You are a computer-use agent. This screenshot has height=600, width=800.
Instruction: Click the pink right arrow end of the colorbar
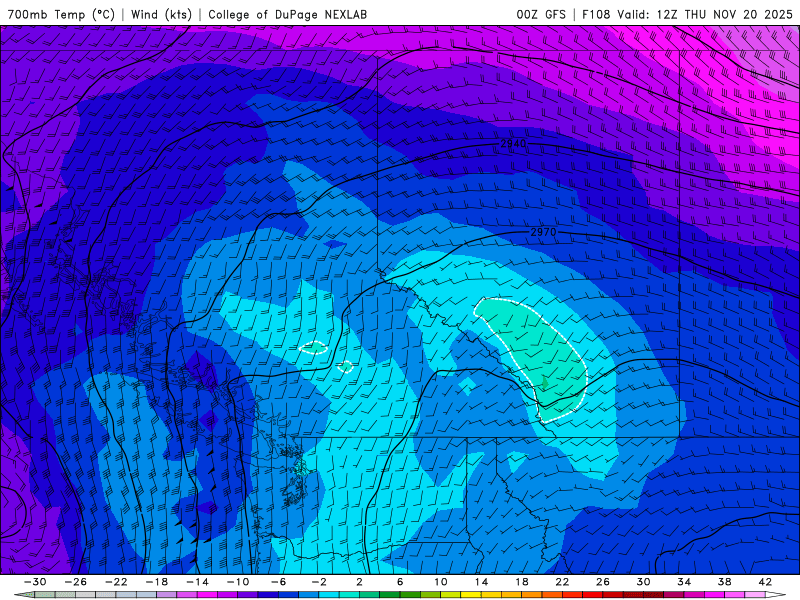775,595
